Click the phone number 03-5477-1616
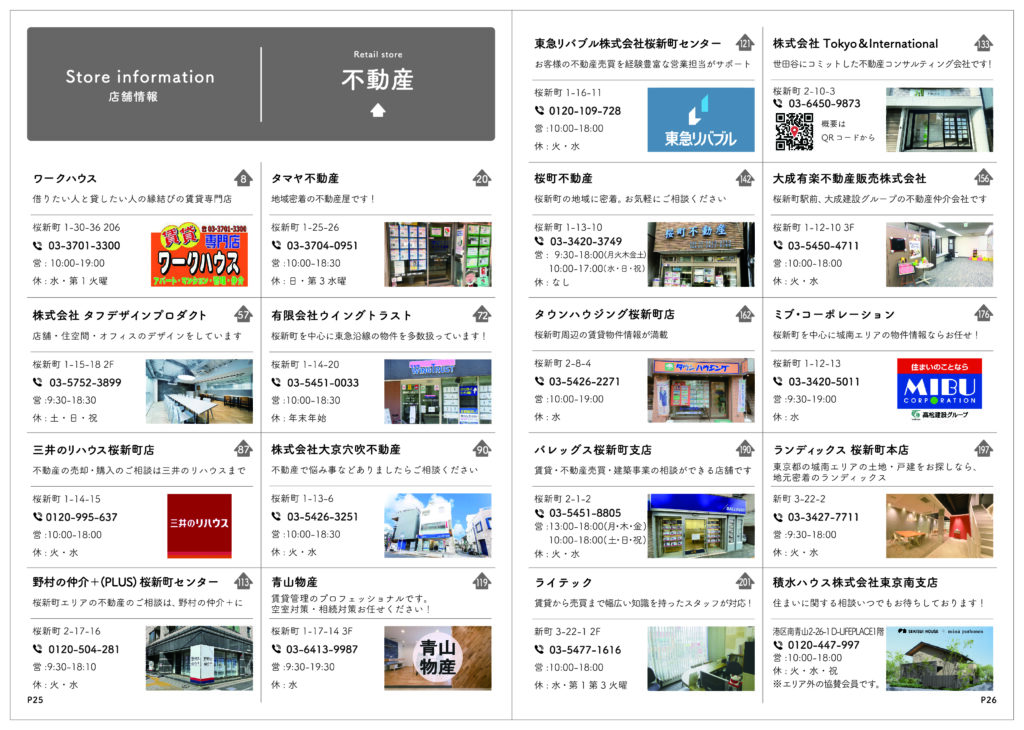The height and width of the screenshot is (730, 1024). (x=584, y=650)
